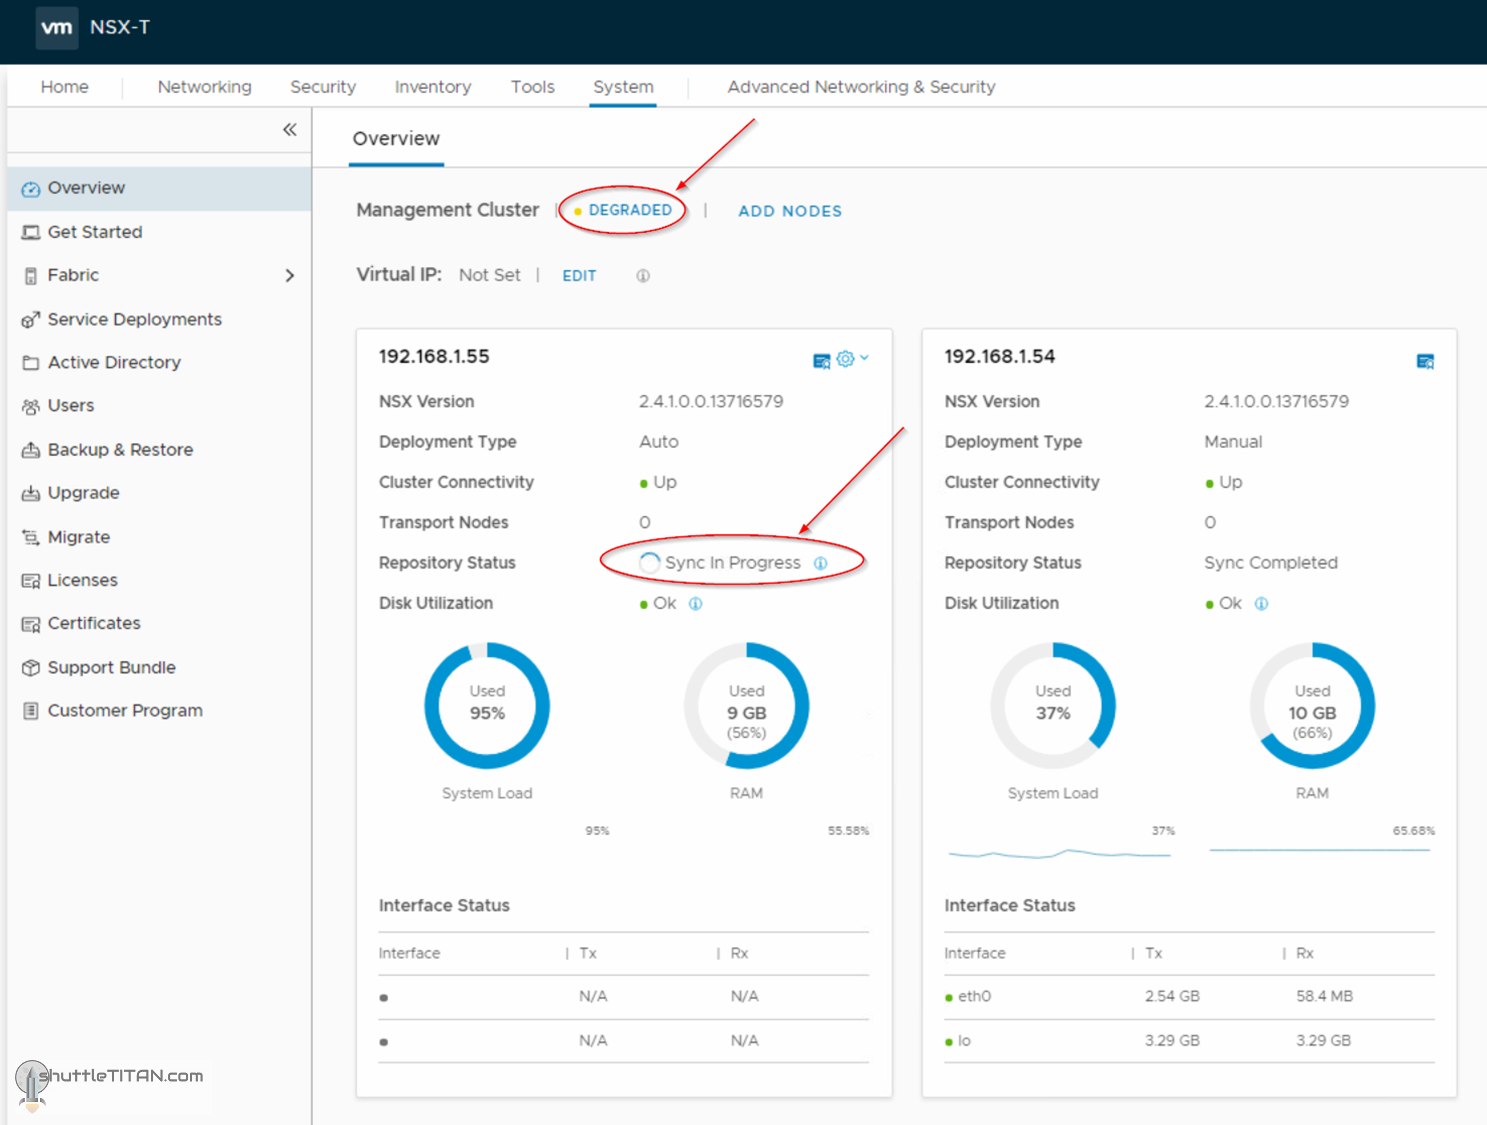Open the Users sidebar item
The height and width of the screenshot is (1125, 1487).
click(70, 406)
